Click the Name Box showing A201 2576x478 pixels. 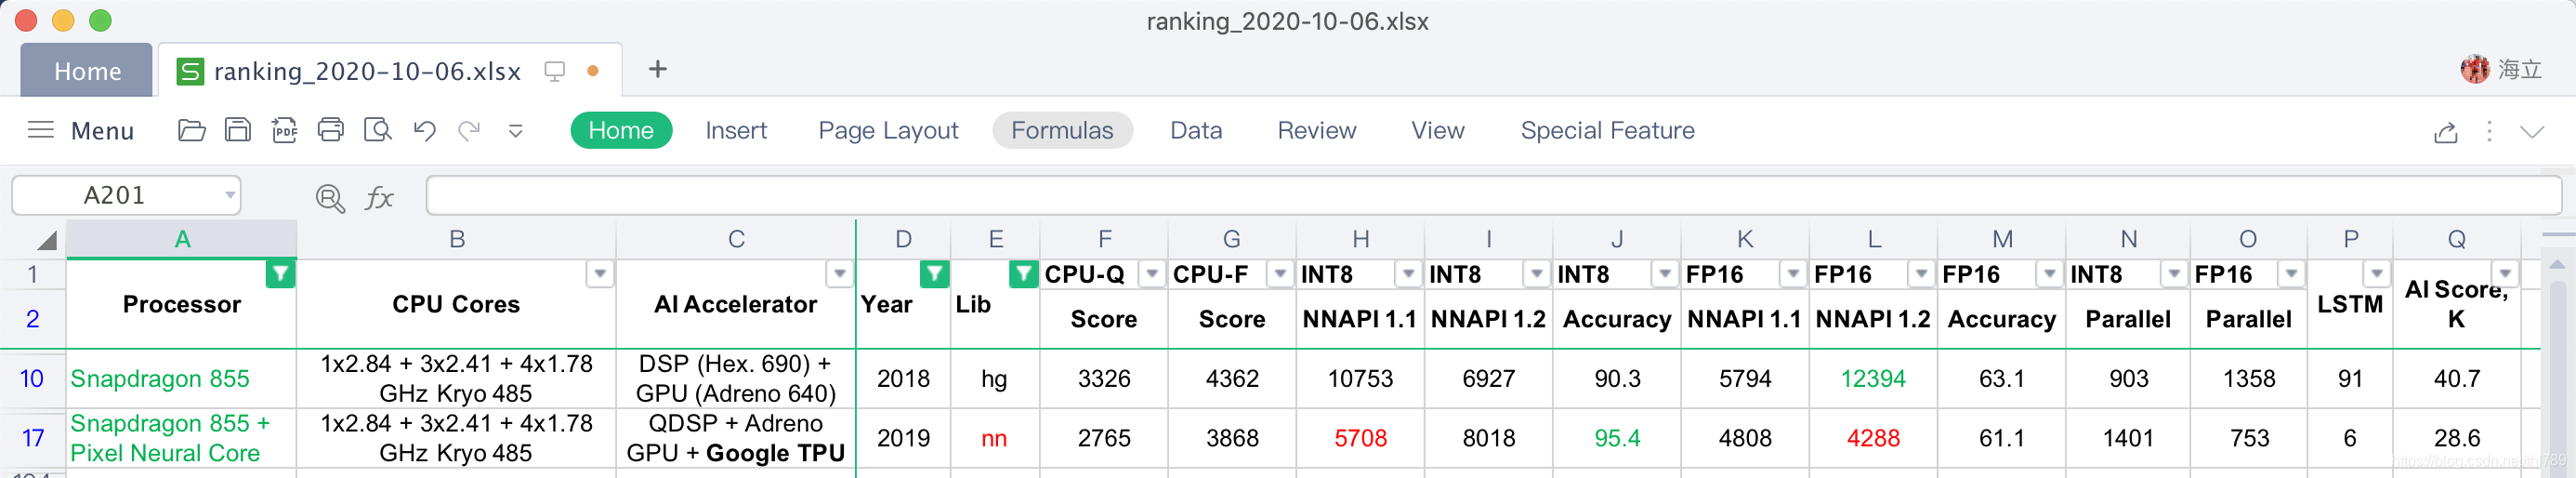click(x=114, y=195)
